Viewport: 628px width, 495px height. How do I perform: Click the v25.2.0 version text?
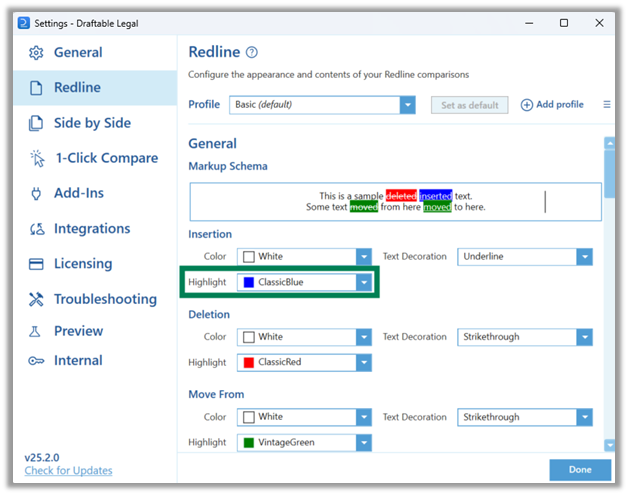[42, 458]
